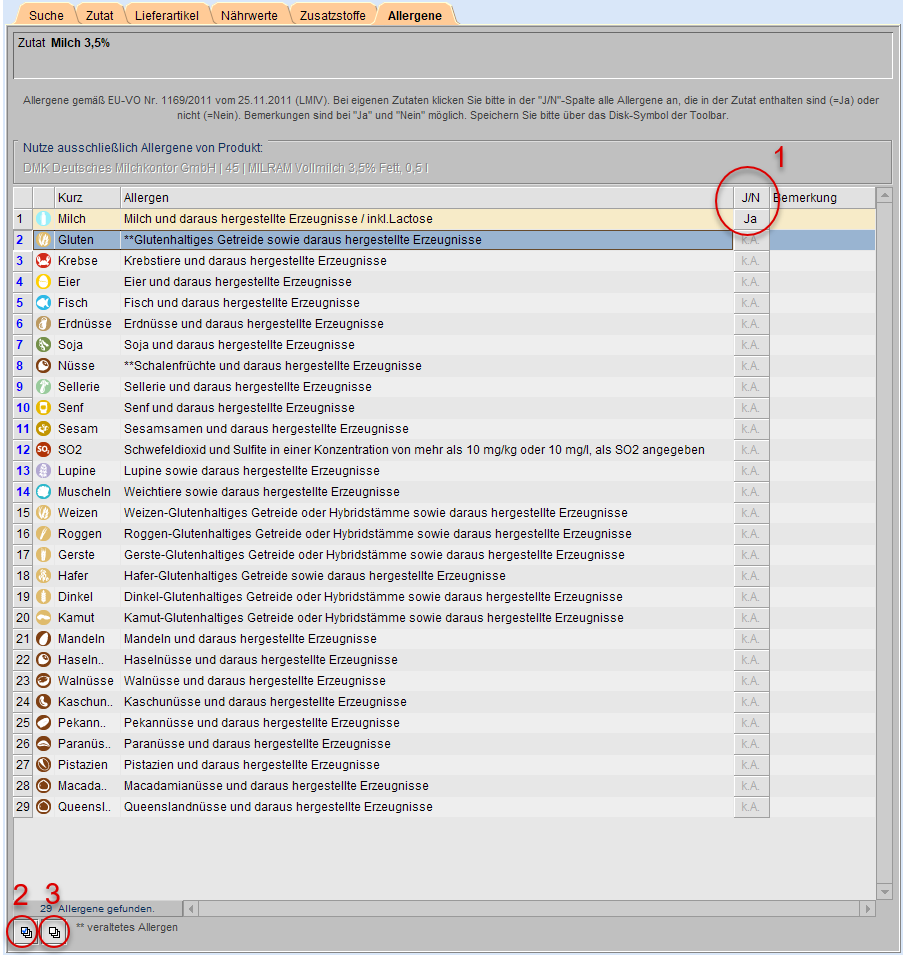Click the Queensl.. nut icon
Image resolution: width=903 pixels, height=955 pixels.
tap(43, 807)
